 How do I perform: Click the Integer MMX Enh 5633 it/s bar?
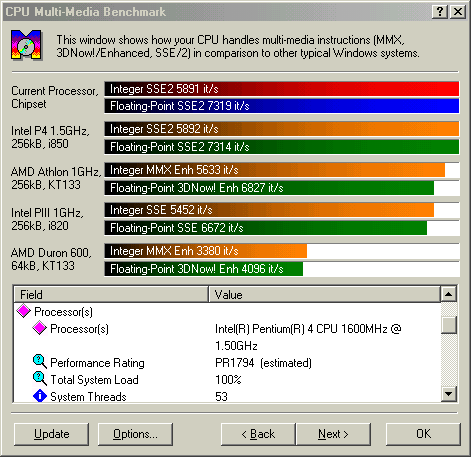[x=275, y=170]
